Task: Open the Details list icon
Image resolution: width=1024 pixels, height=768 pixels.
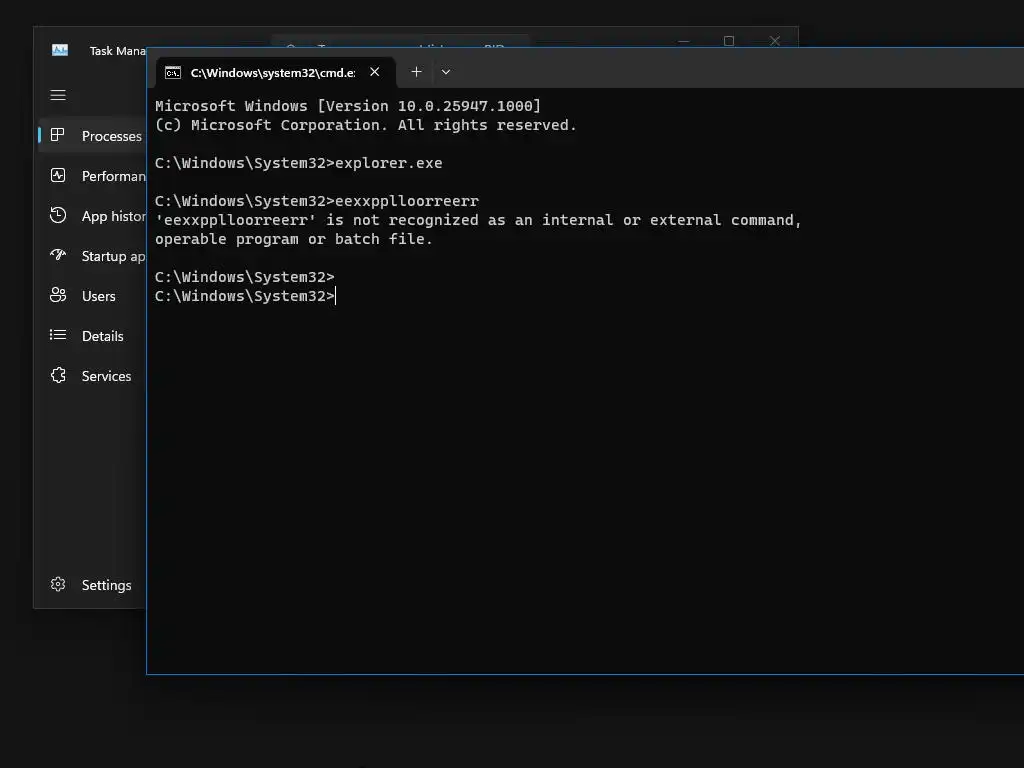Action: click(x=57, y=335)
